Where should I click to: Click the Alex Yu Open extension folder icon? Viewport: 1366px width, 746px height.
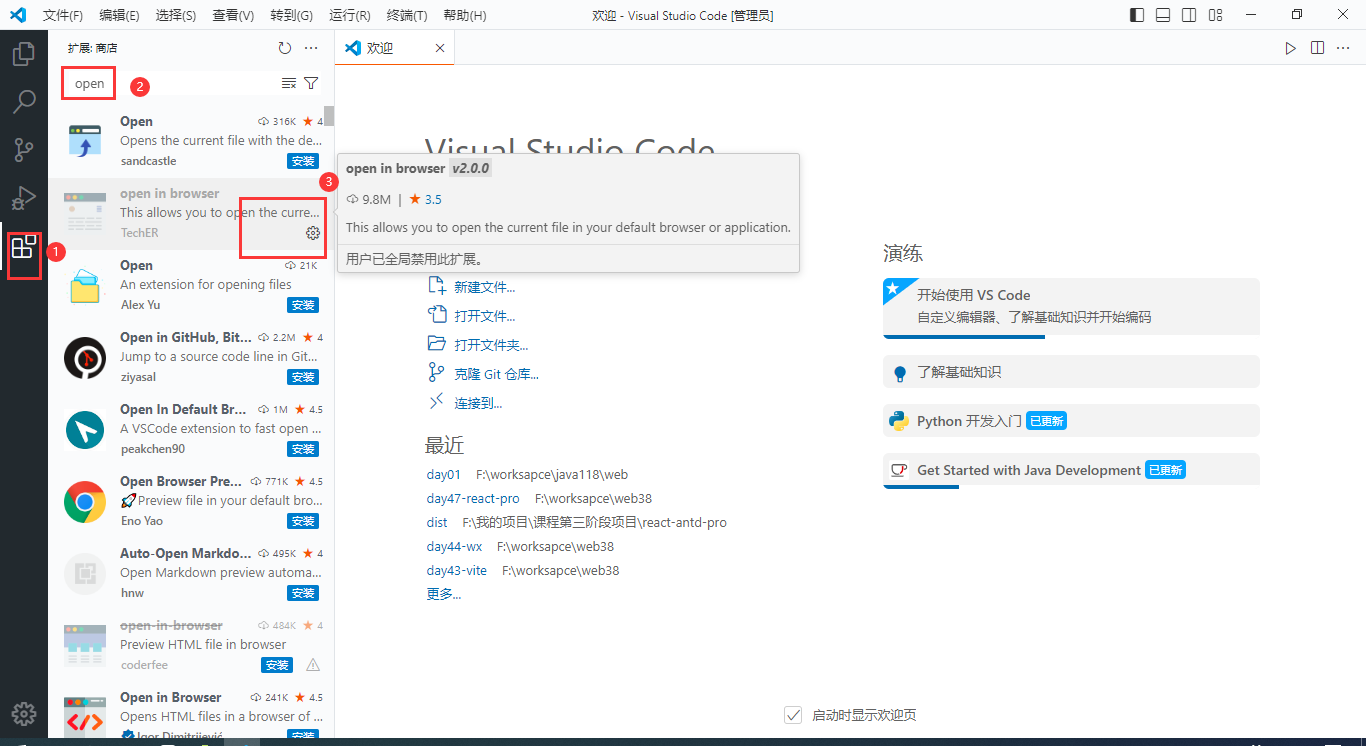coord(85,285)
